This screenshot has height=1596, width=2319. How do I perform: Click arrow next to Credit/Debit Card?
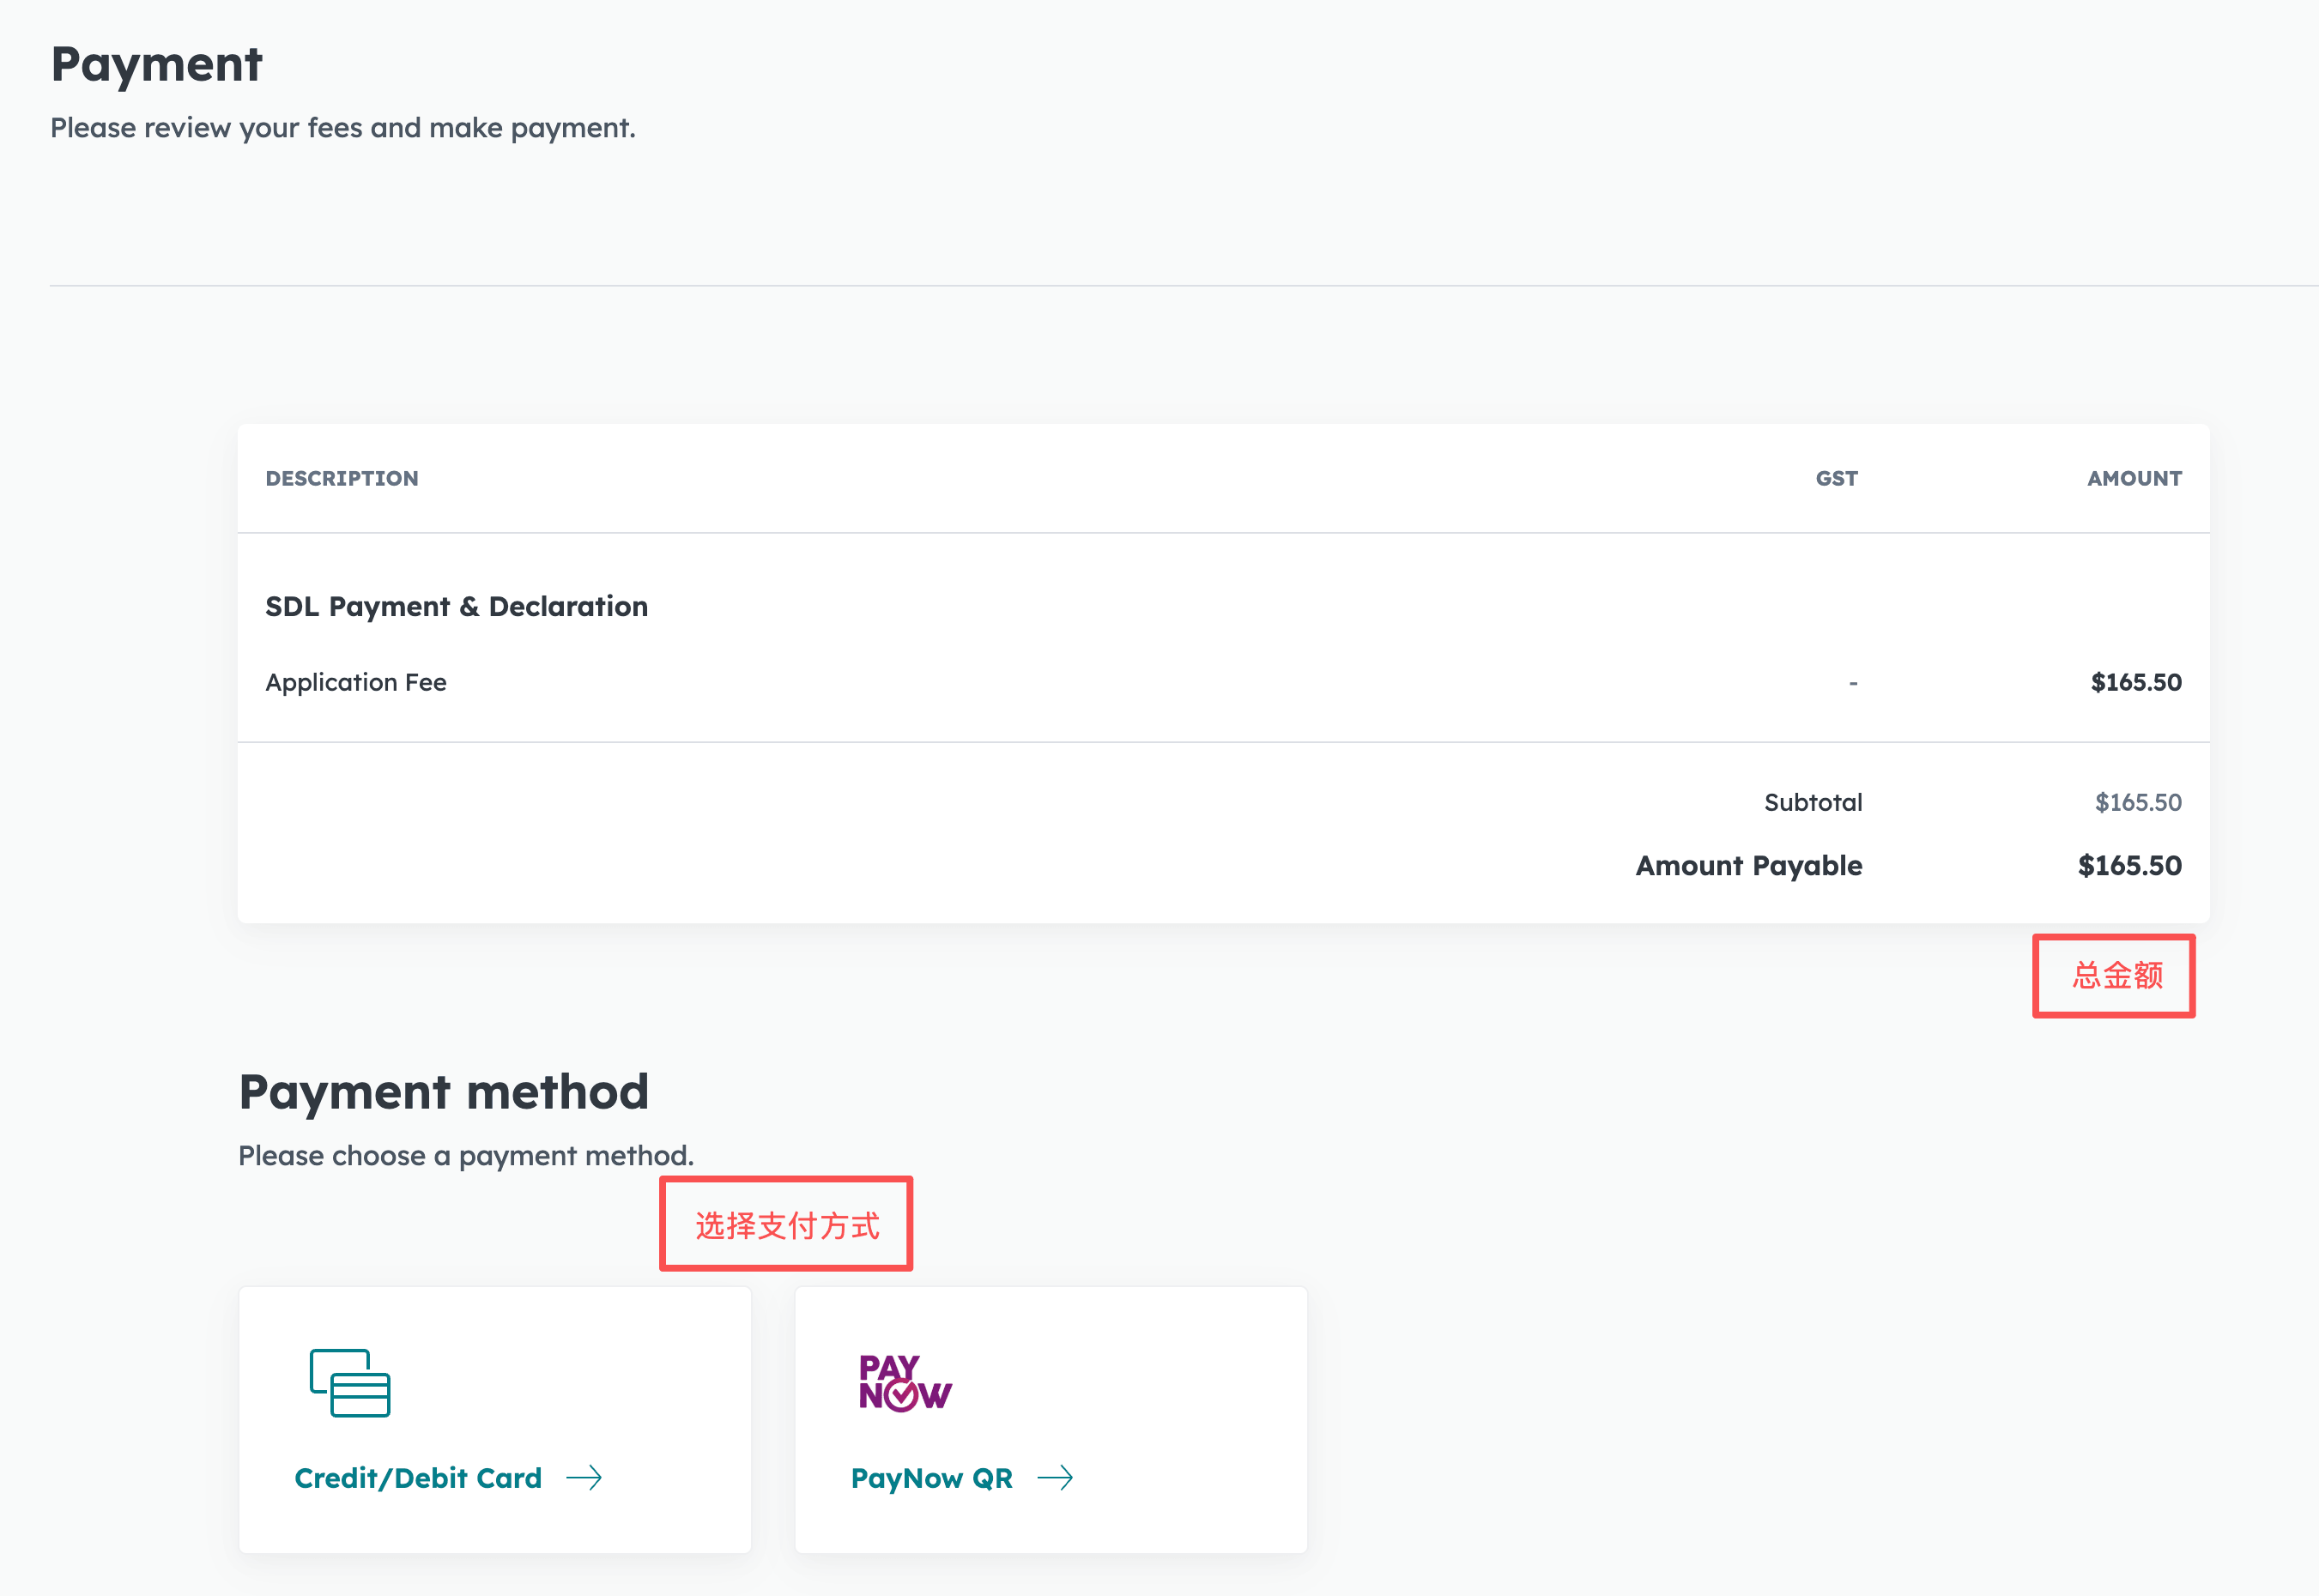(x=584, y=1478)
